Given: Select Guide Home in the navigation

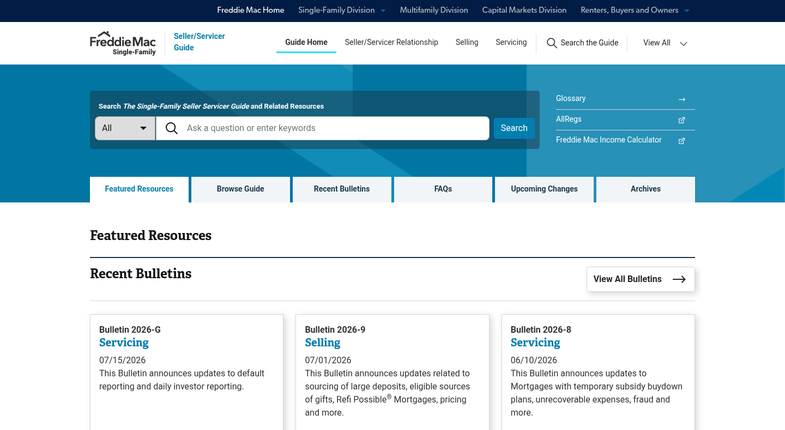Looking at the screenshot, I should point(306,43).
